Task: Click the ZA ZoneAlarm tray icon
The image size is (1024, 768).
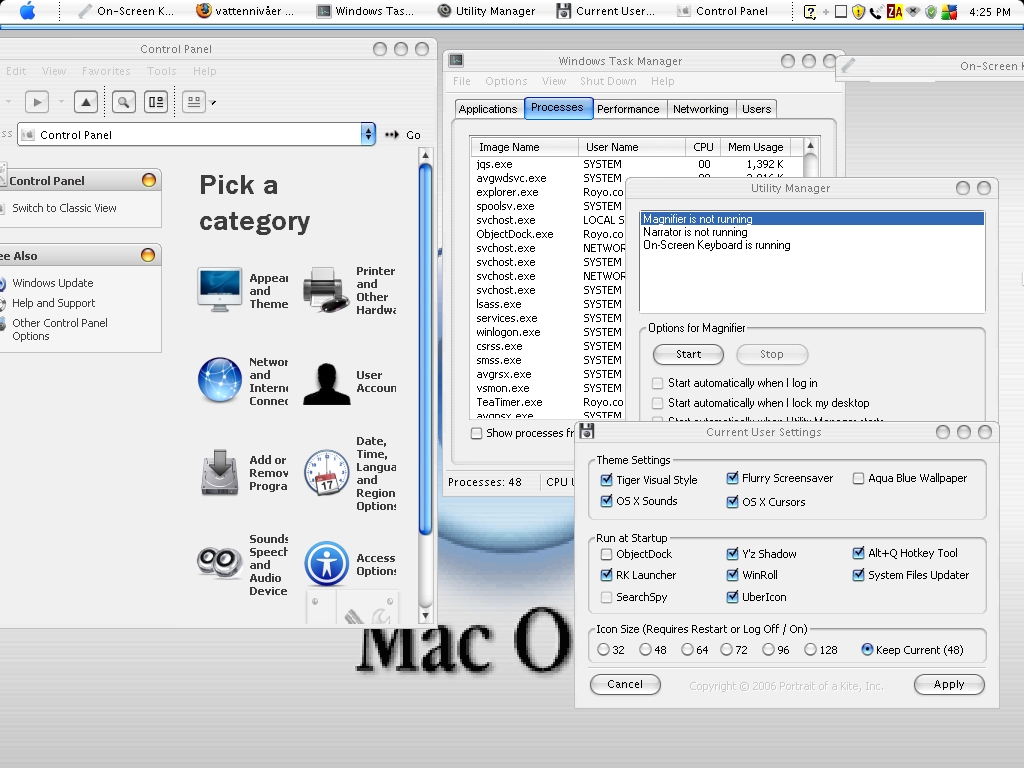Action: point(895,11)
